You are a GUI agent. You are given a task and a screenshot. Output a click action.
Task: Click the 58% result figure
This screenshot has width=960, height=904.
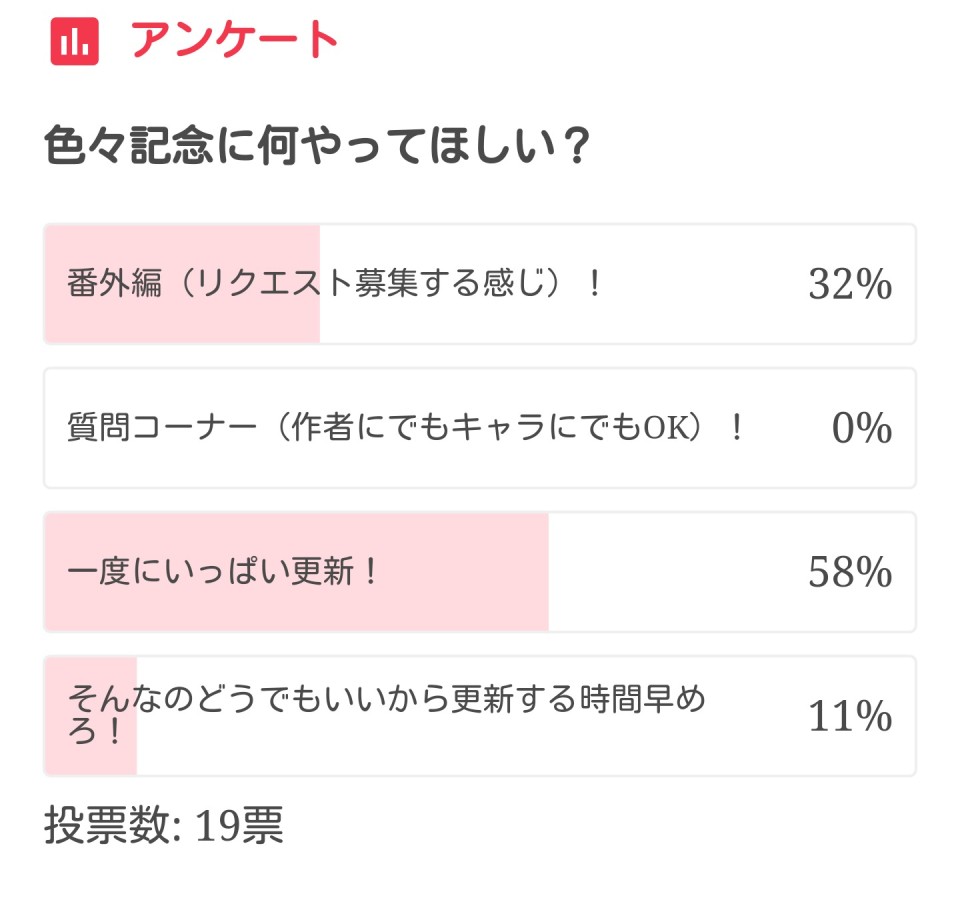[x=849, y=573]
